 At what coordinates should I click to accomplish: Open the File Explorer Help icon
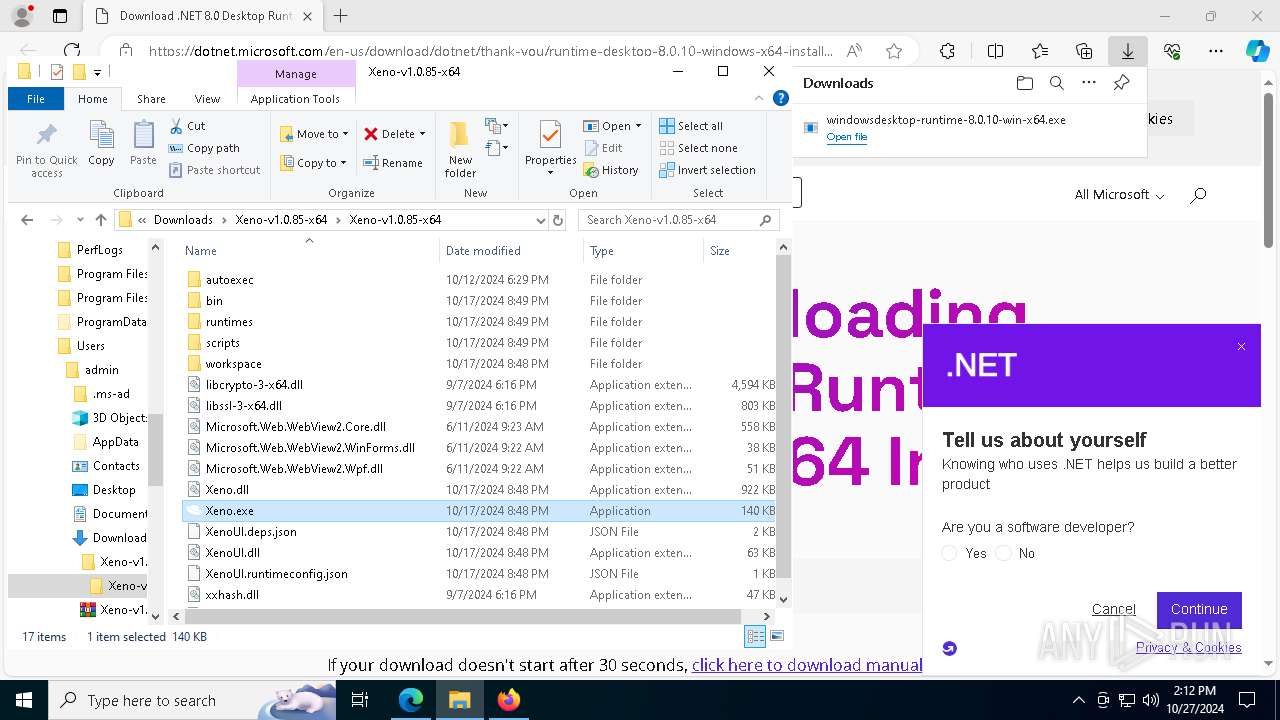click(781, 98)
